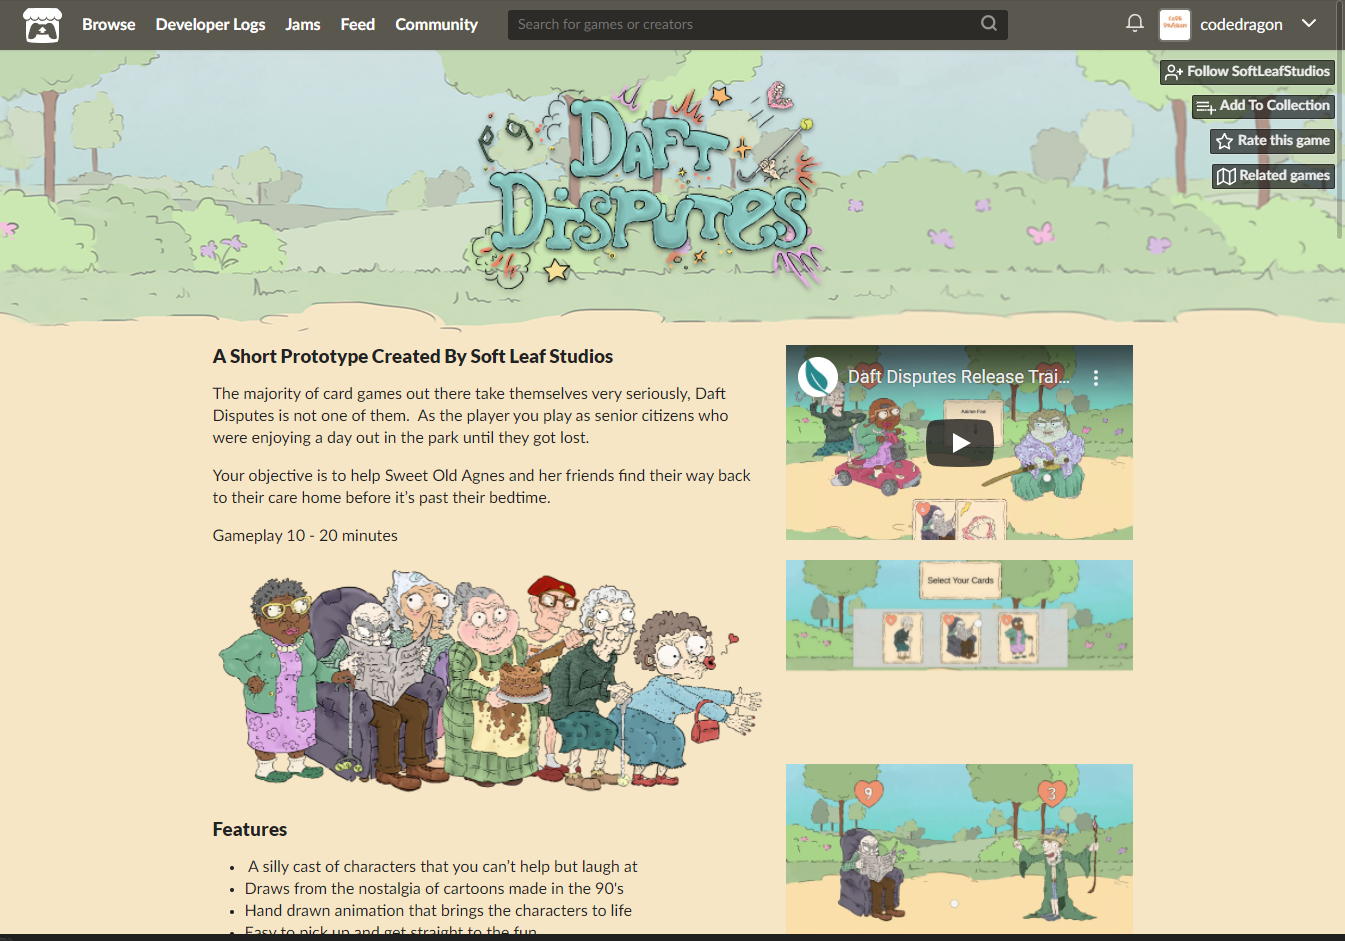Click the elderly characters group illustration
Viewport: 1345px width, 941px height.
pos(490,683)
